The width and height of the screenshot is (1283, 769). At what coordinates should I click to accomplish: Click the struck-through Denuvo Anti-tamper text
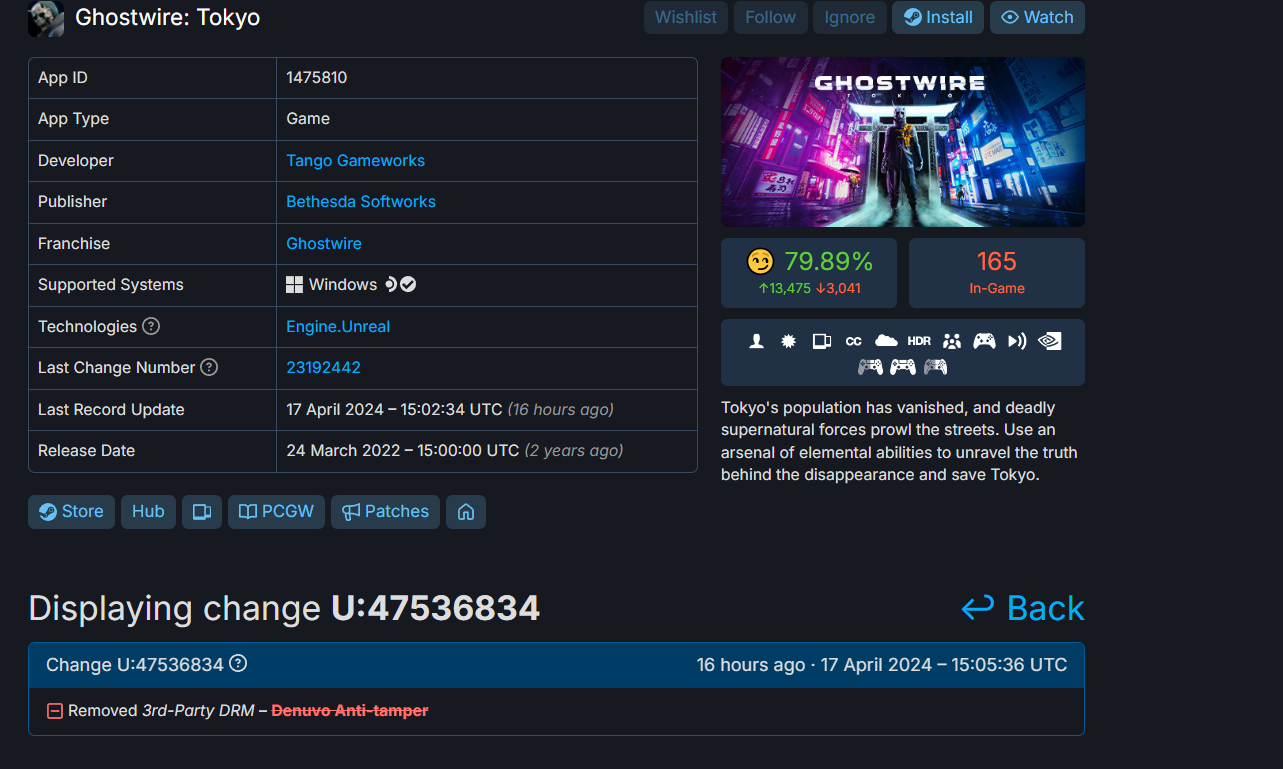(350, 710)
